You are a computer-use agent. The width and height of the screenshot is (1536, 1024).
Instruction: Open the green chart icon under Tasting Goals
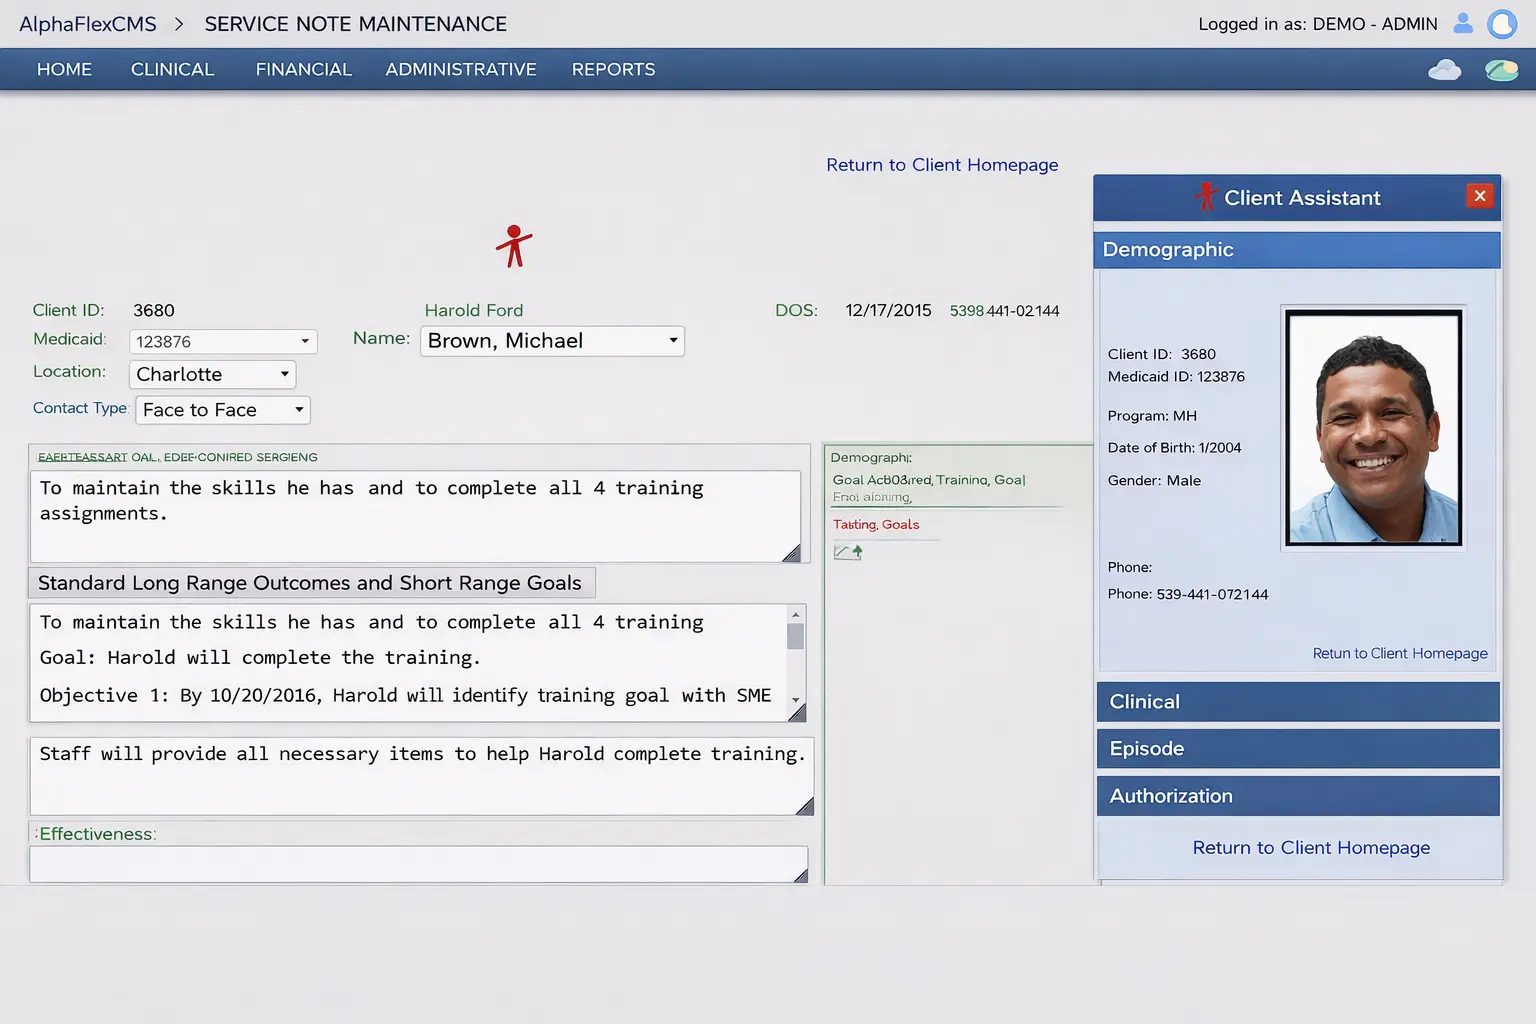click(841, 551)
